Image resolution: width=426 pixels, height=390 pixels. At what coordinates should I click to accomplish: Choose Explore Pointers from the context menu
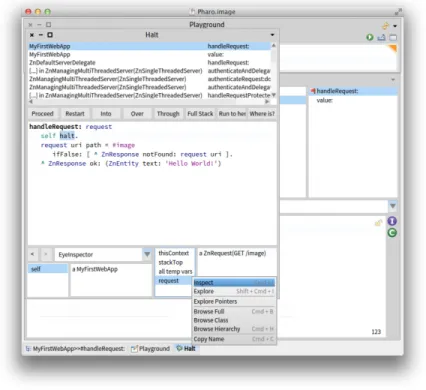pos(234,301)
